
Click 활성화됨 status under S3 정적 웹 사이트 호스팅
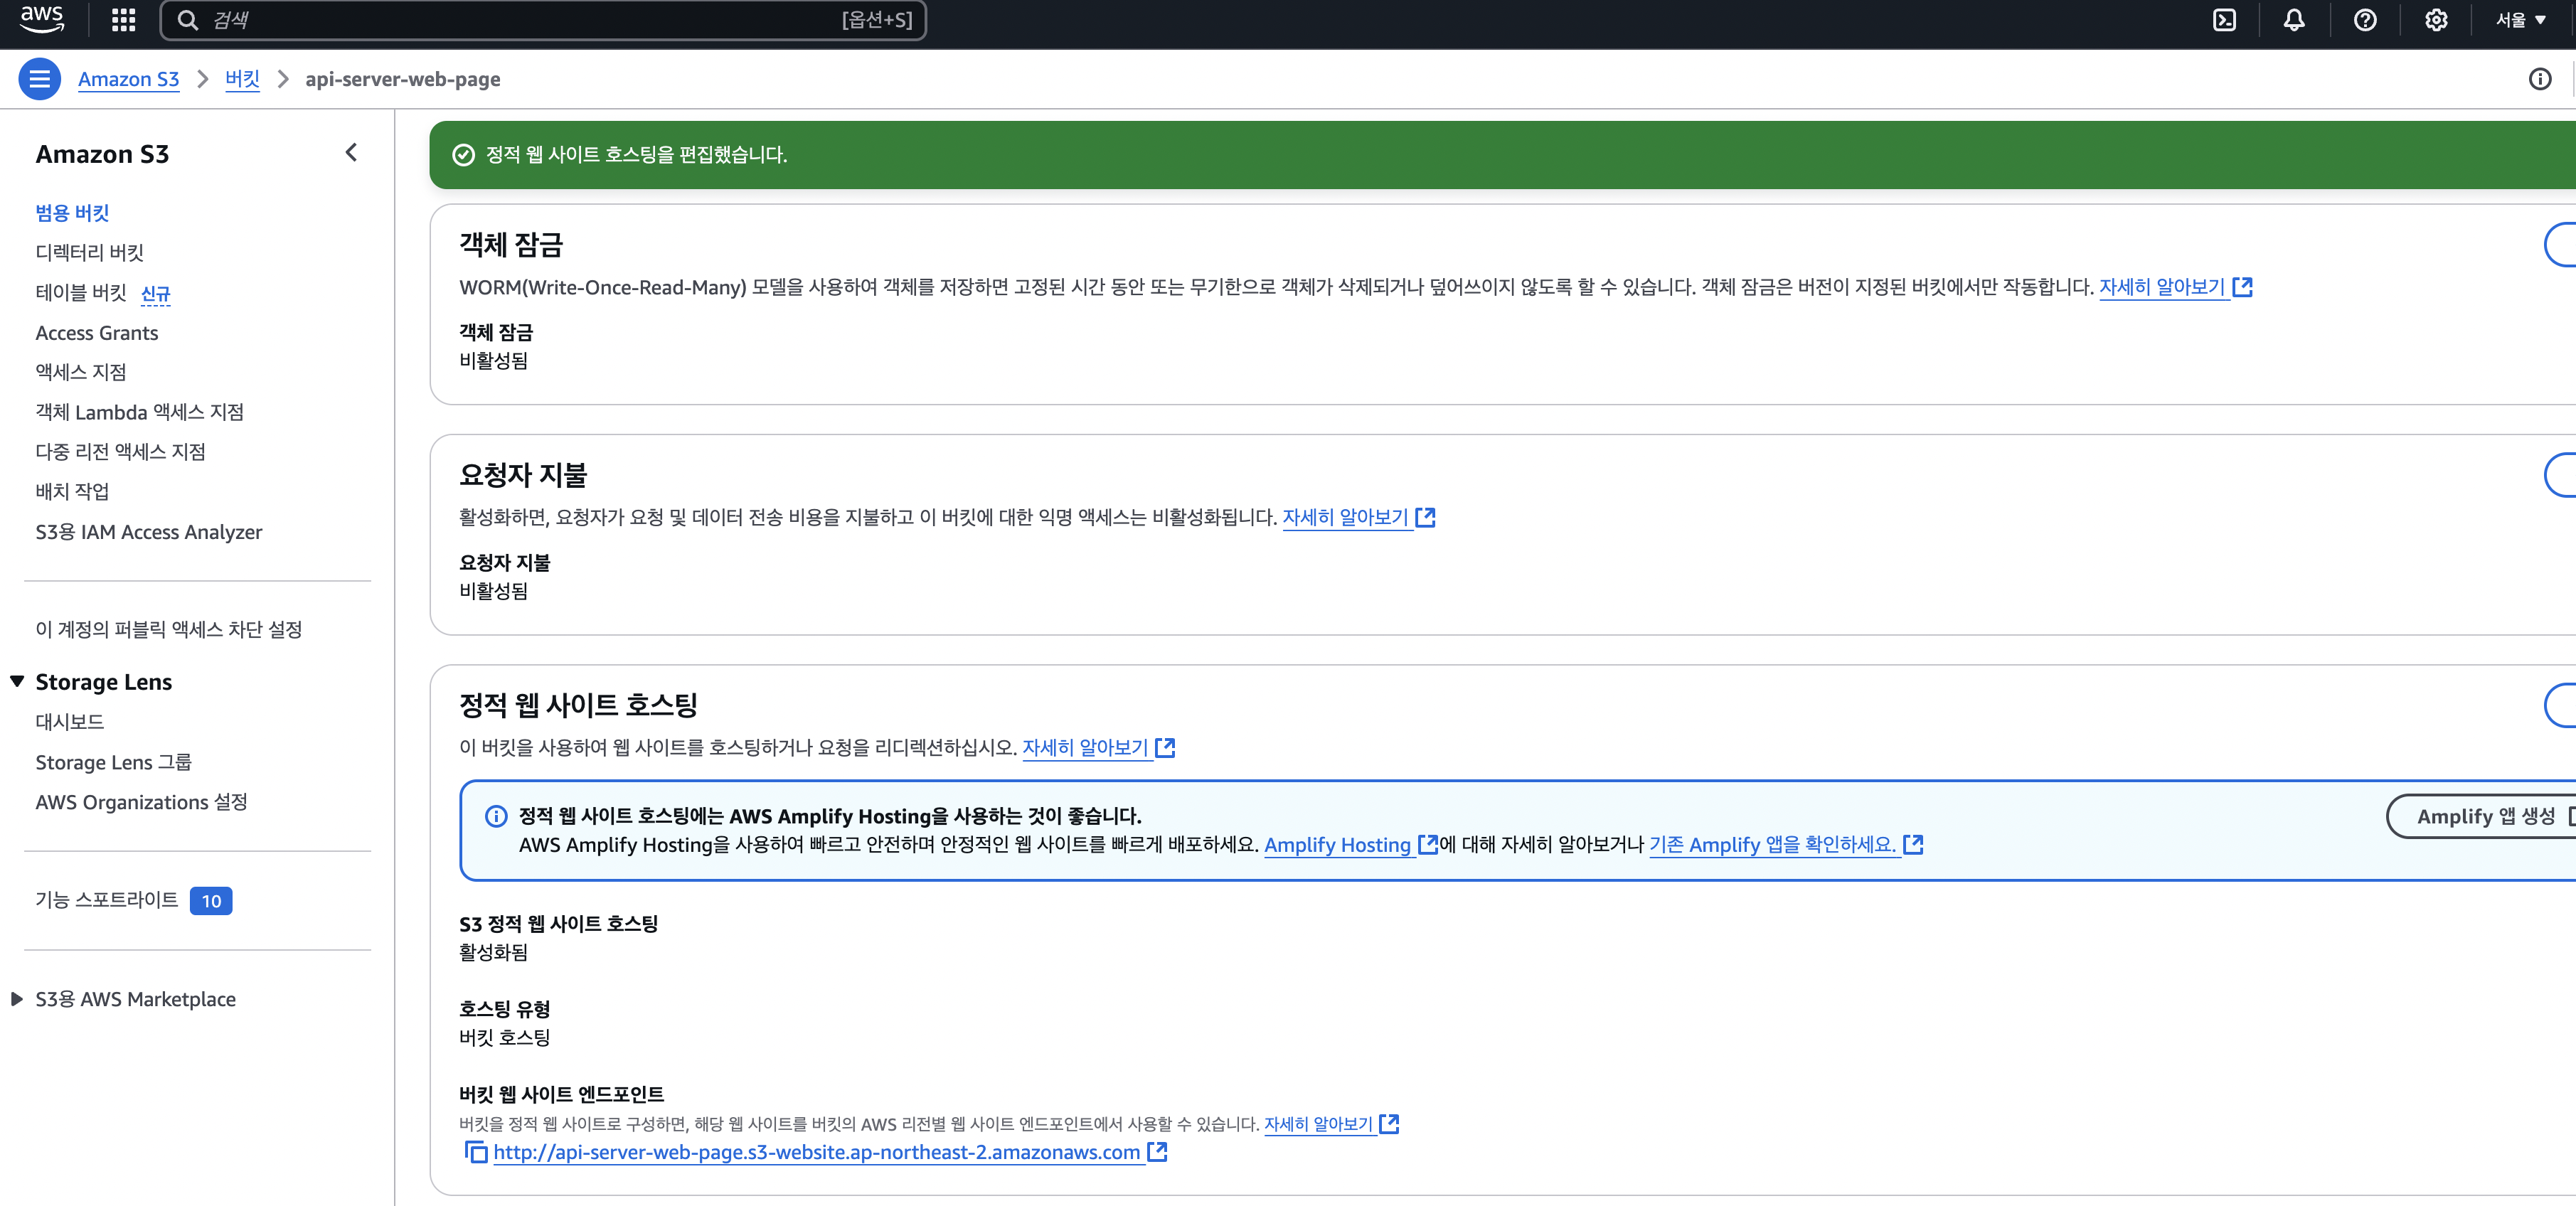click(494, 952)
